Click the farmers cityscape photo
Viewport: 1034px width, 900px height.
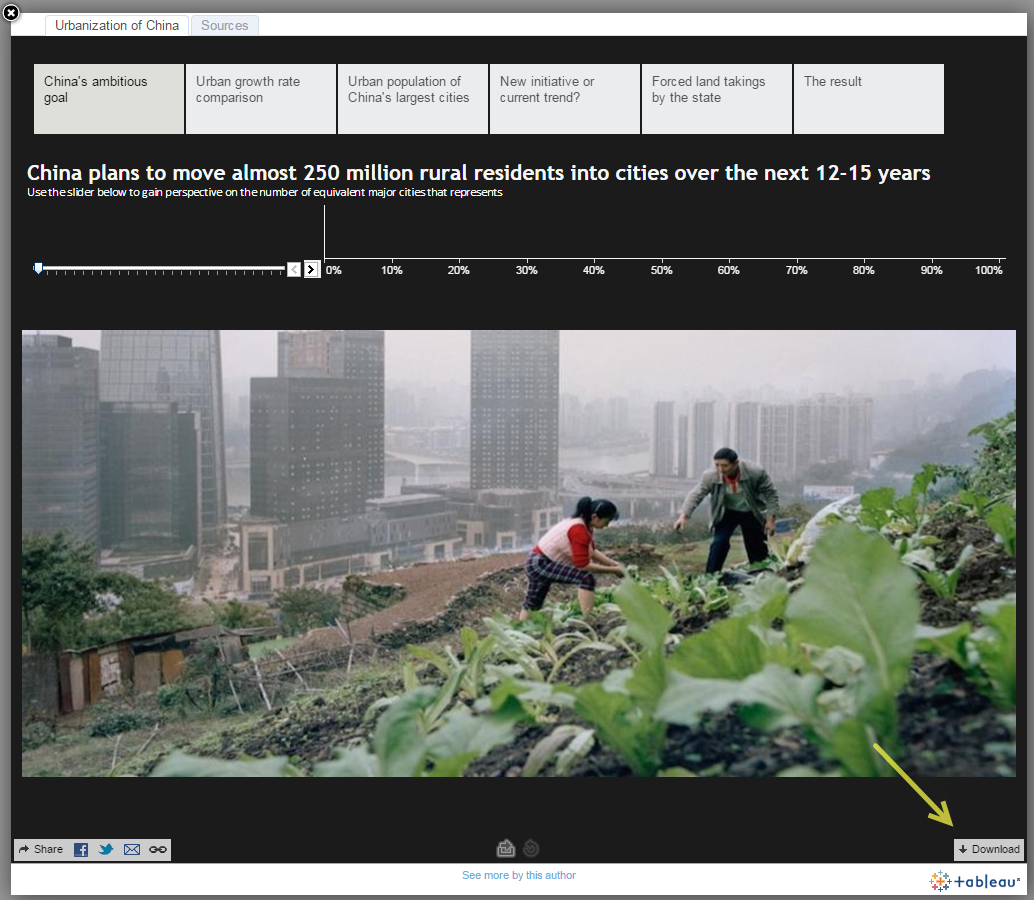click(518, 553)
